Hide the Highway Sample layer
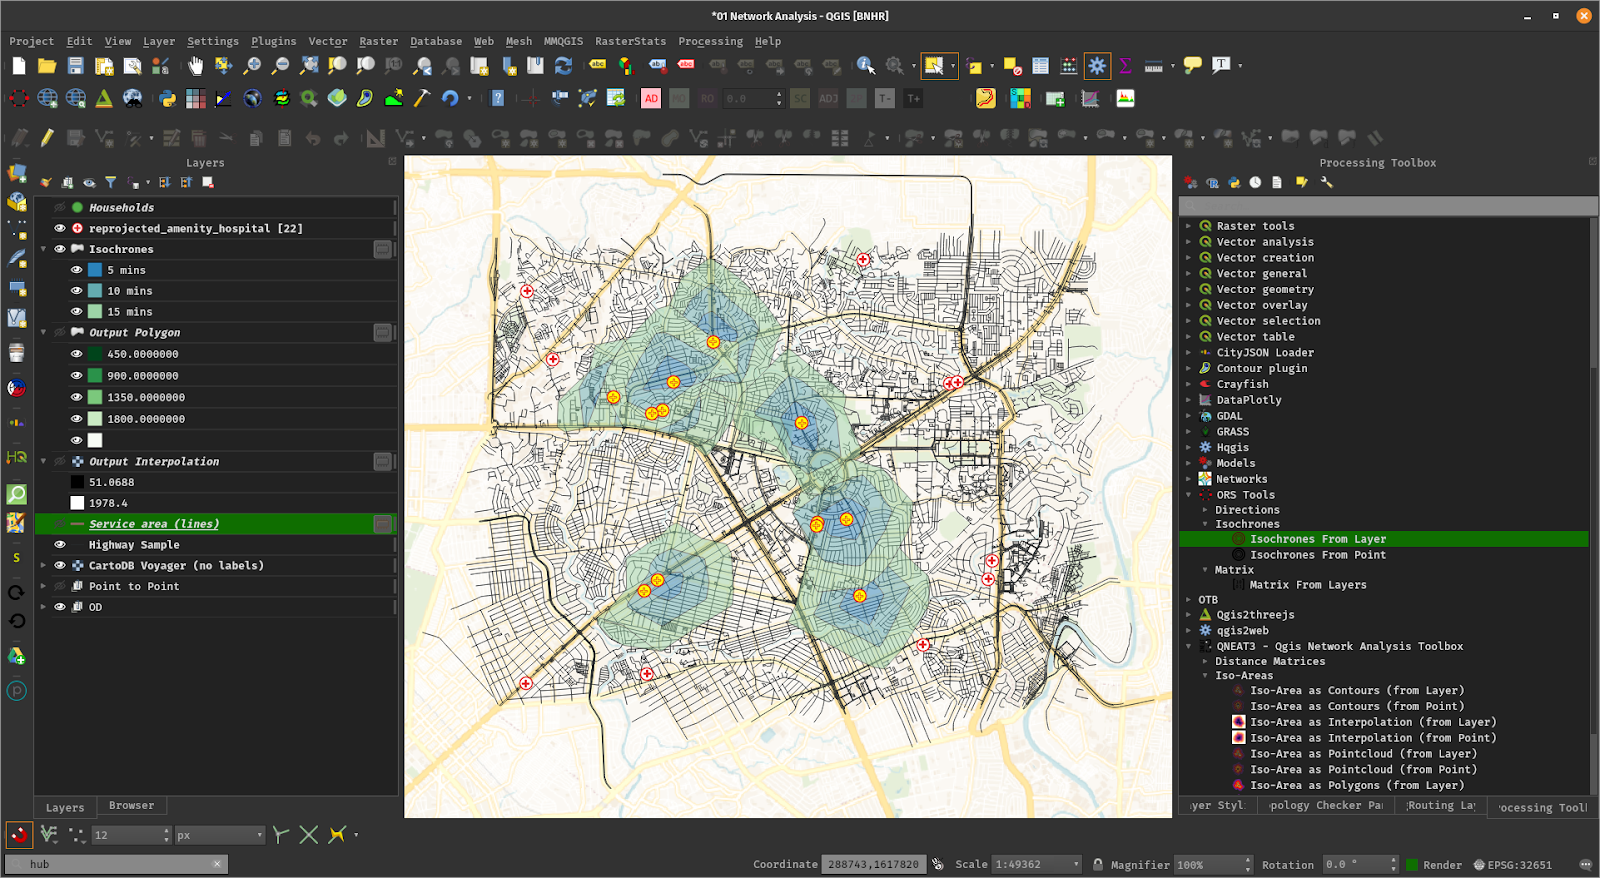This screenshot has width=1600, height=878. click(x=60, y=545)
